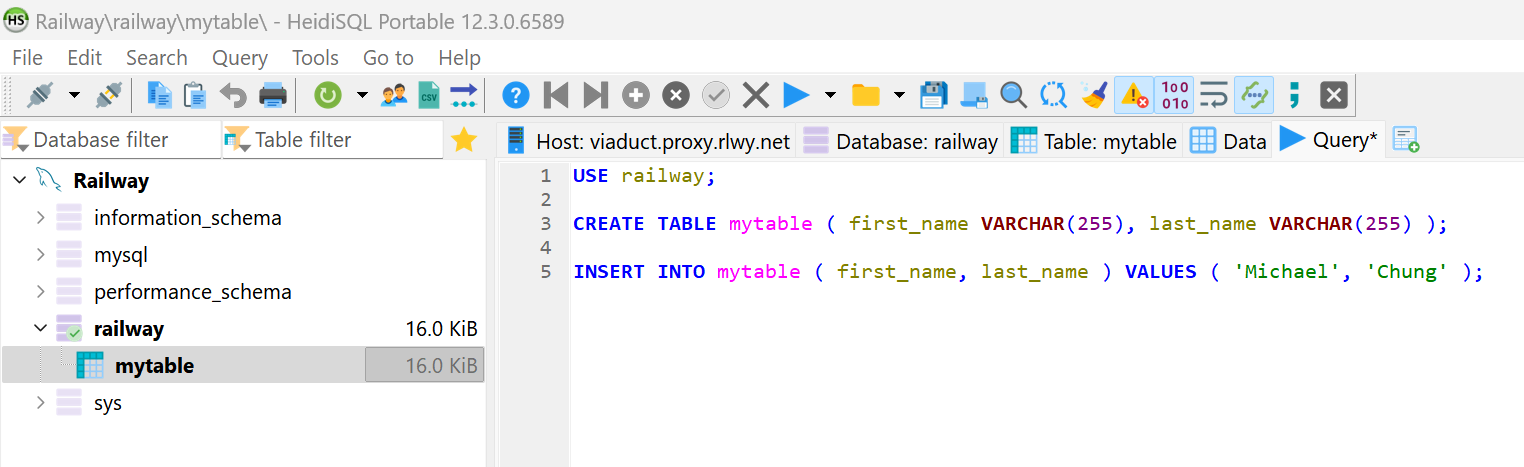This screenshot has height=467, width=1524.
Task: Click the yellow star favorites icon
Action: point(464,140)
